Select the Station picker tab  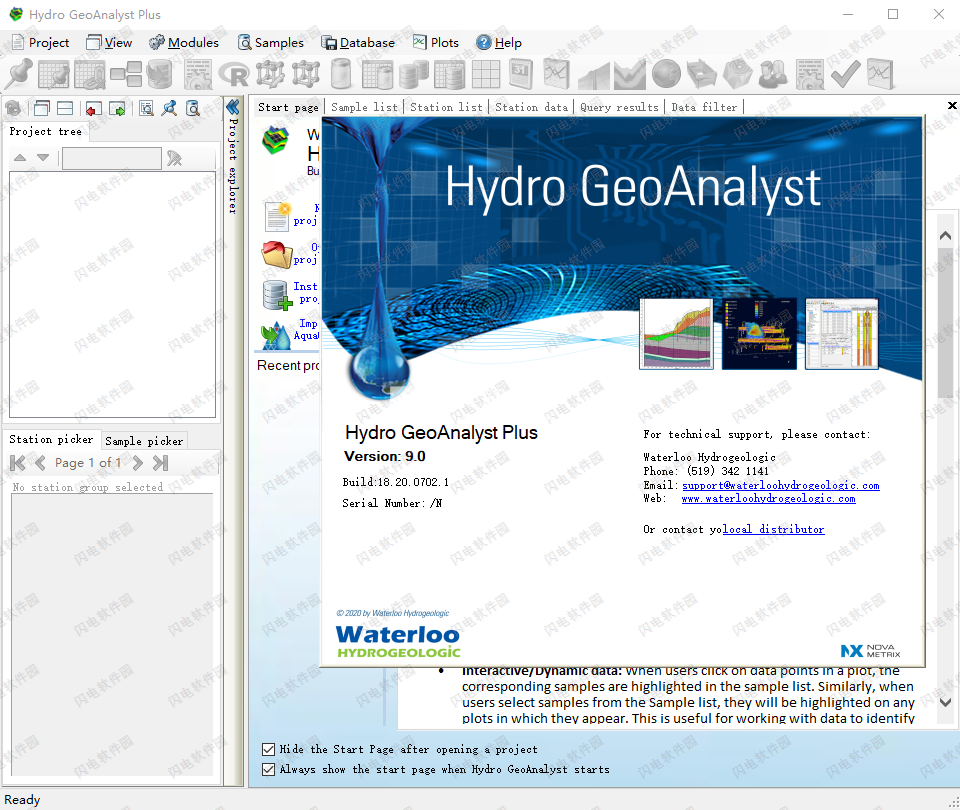pyautogui.click(x=51, y=440)
